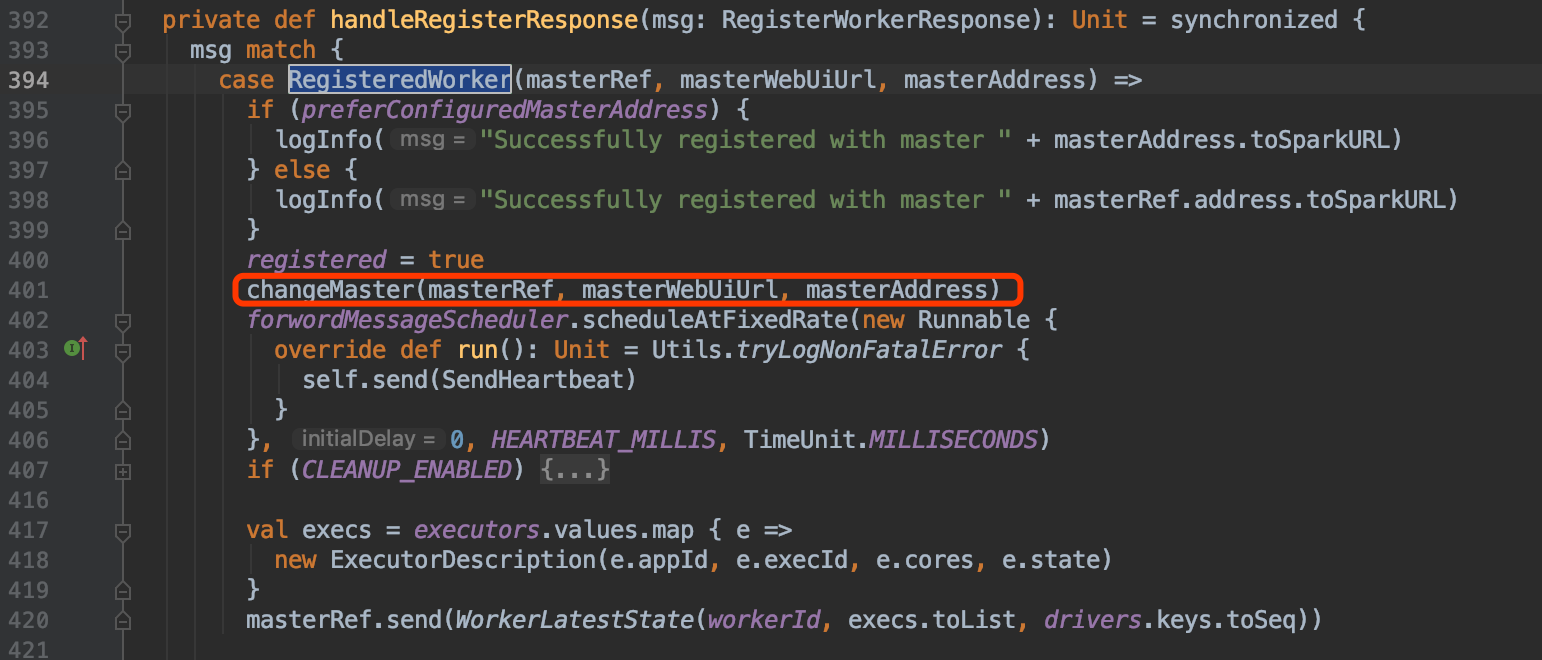Click masterAddress.toSparkURL on line 396
Screen dimensions: 1542x660
(1221, 140)
